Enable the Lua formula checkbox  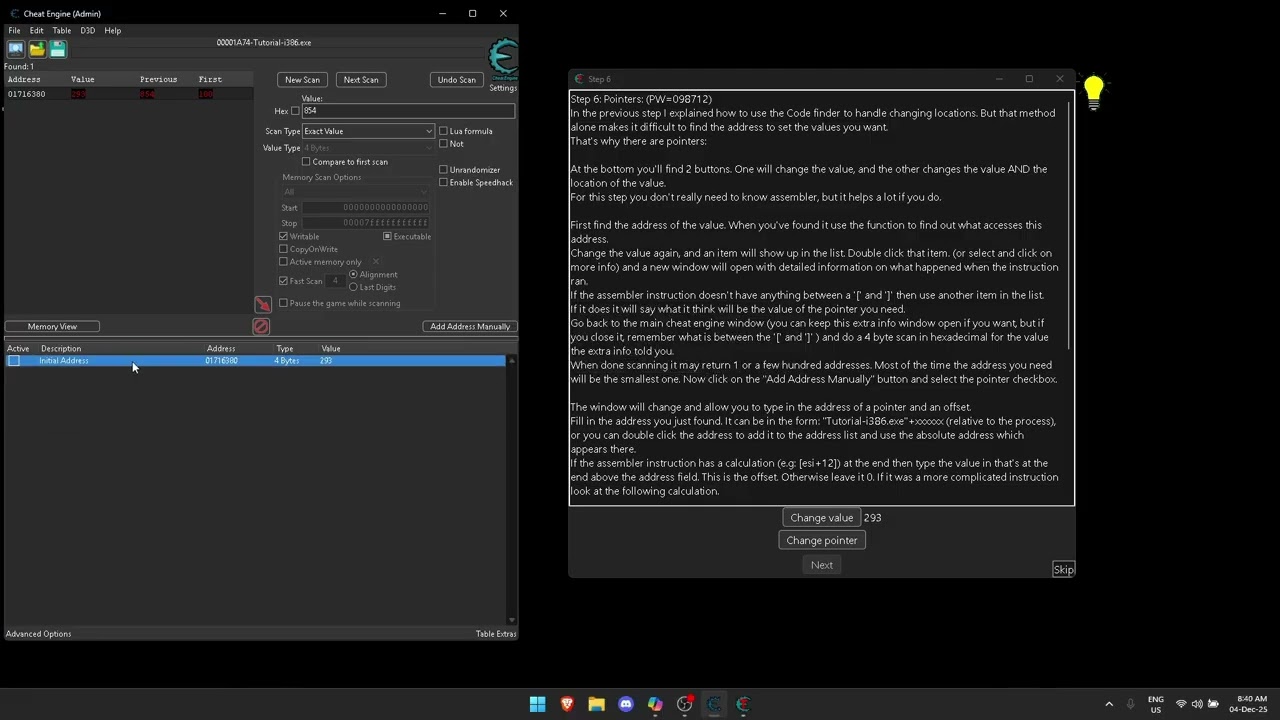pos(444,131)
